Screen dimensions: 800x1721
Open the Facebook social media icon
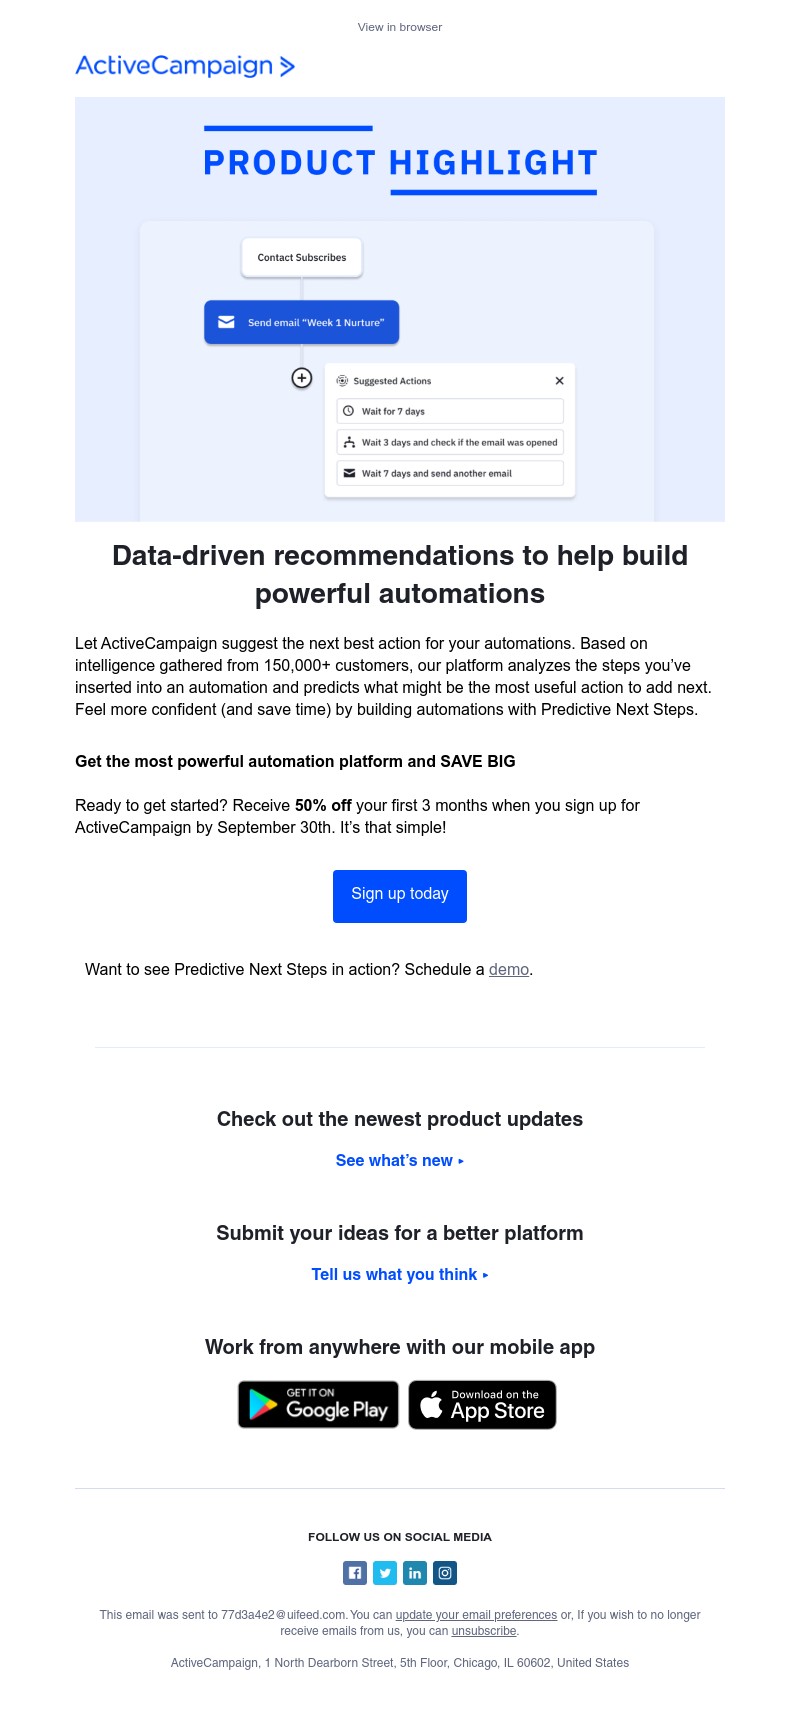point(355,1573)
